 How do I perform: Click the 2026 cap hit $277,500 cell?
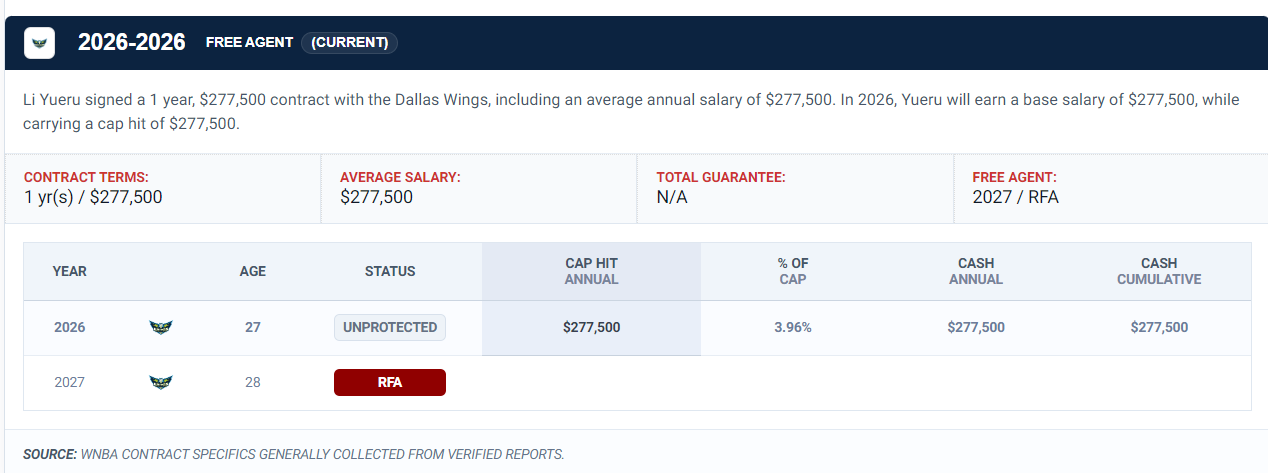click(591, 327)
